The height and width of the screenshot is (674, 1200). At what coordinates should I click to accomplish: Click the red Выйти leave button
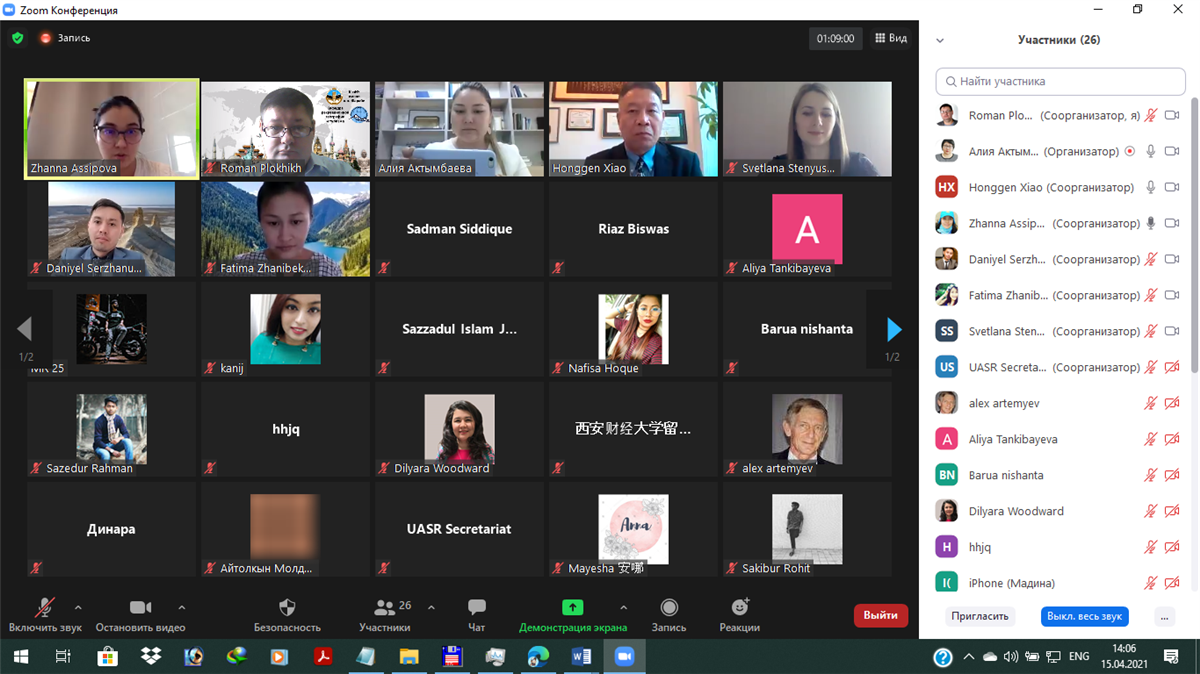[x=881, y=616]
